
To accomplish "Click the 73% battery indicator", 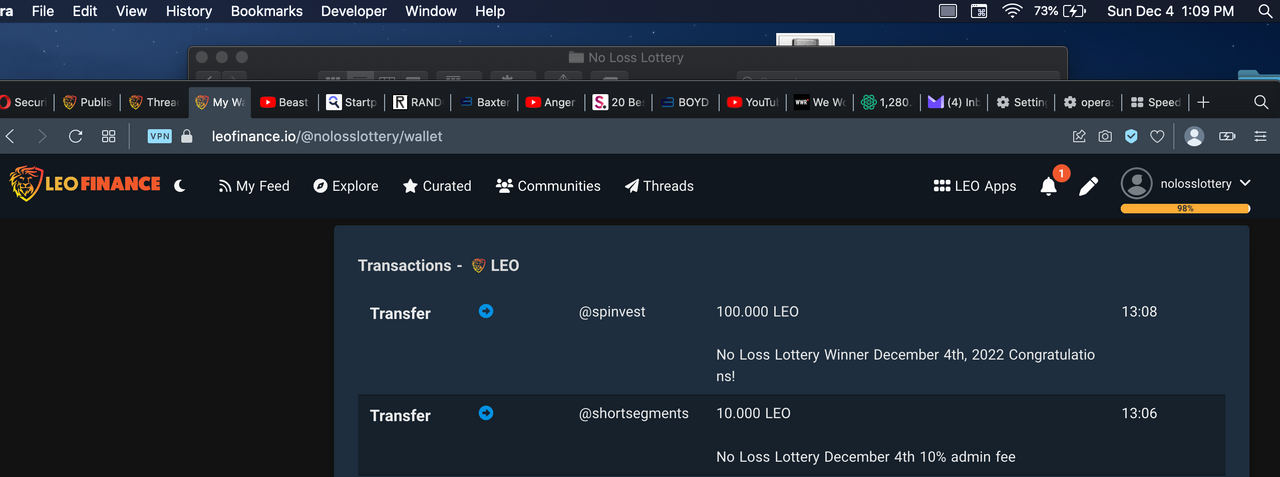I will (x=1060, y=11).
